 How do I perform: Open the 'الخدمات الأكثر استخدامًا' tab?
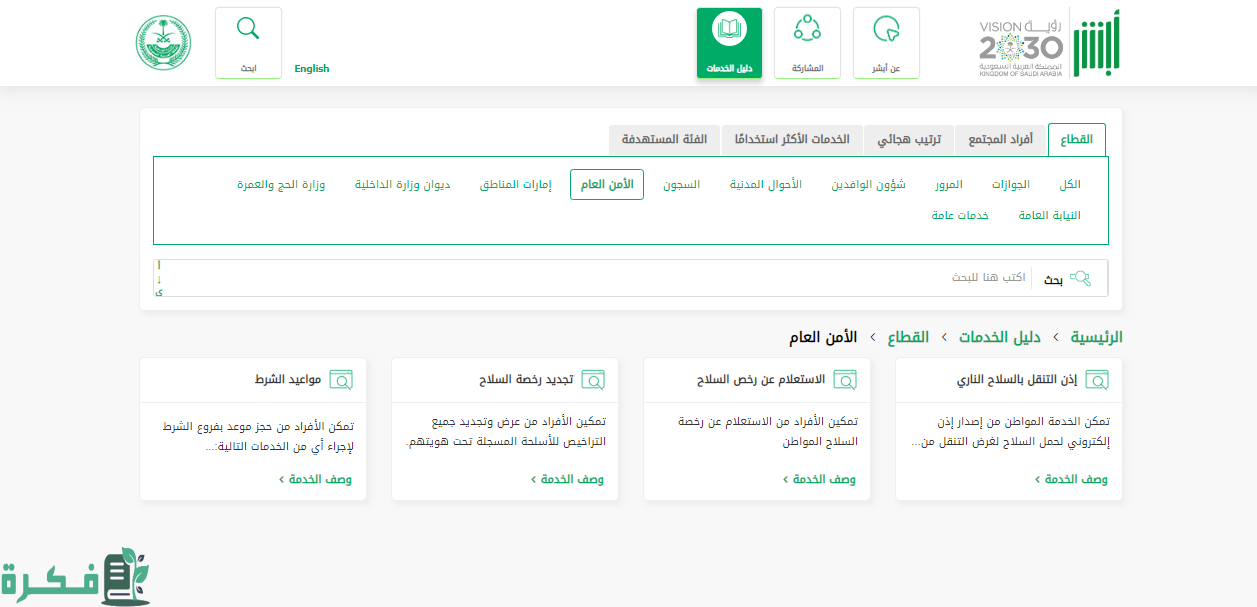coord(792,139)
